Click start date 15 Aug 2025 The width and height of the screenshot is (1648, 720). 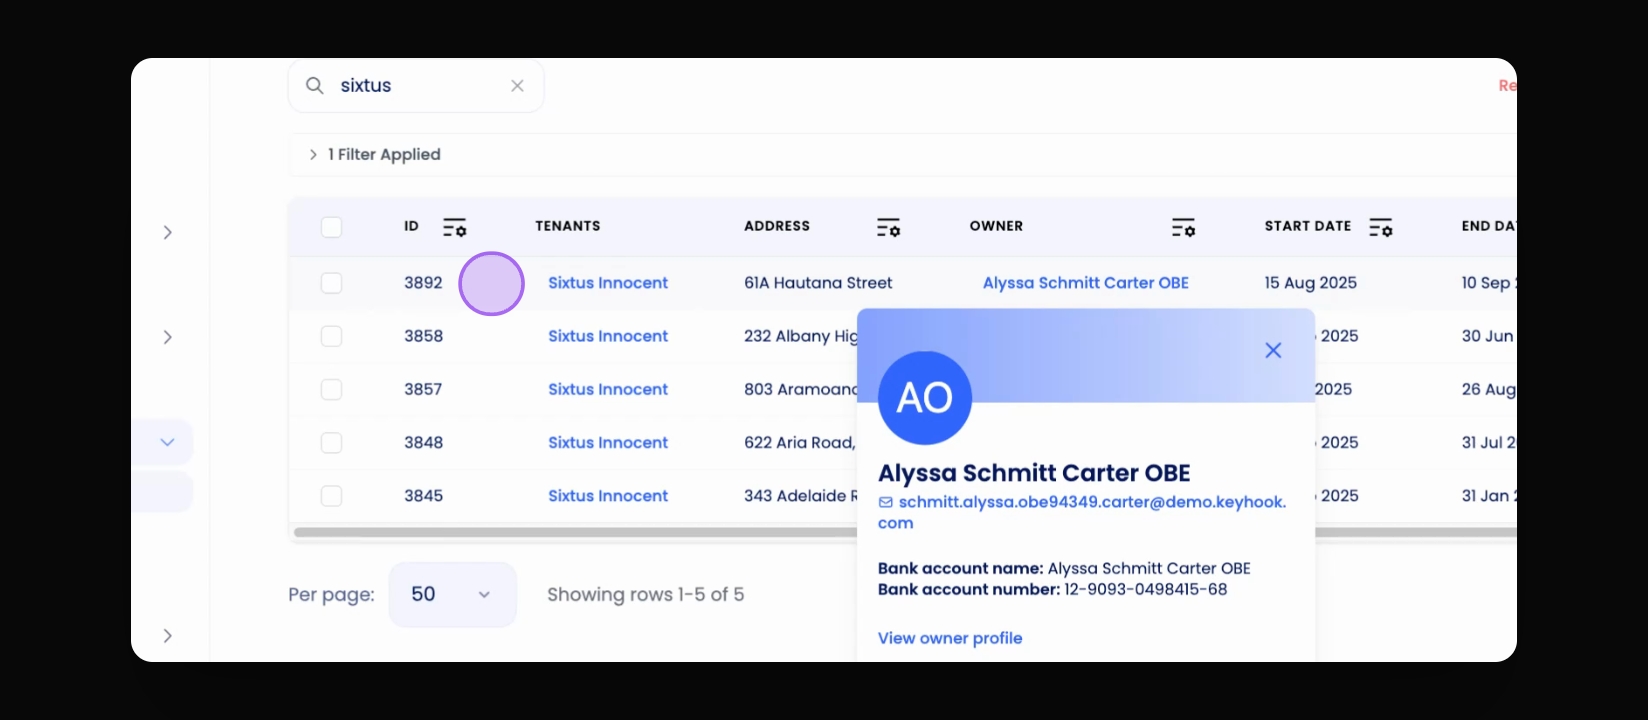[1310, 283]
